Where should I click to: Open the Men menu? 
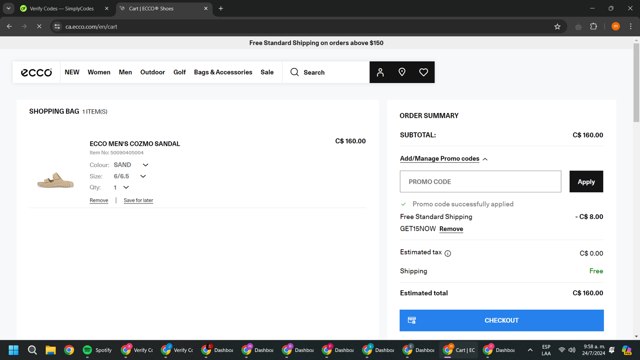[x=125, y=72]
